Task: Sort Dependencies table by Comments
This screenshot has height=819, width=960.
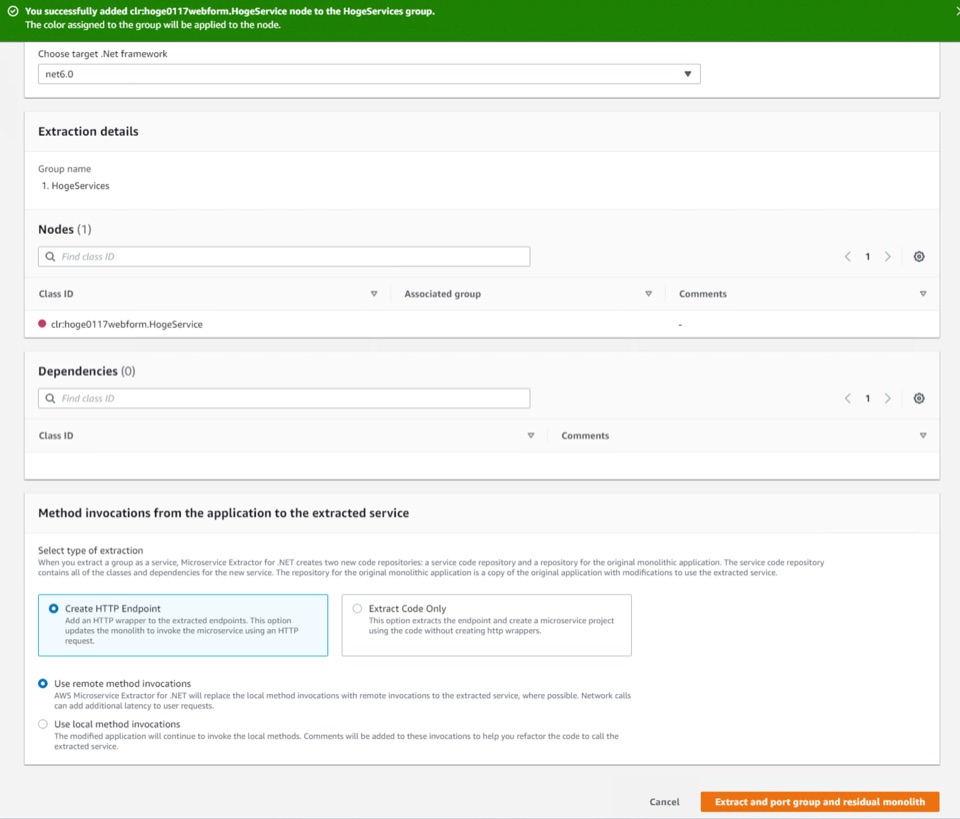Action: click(923, 436)
